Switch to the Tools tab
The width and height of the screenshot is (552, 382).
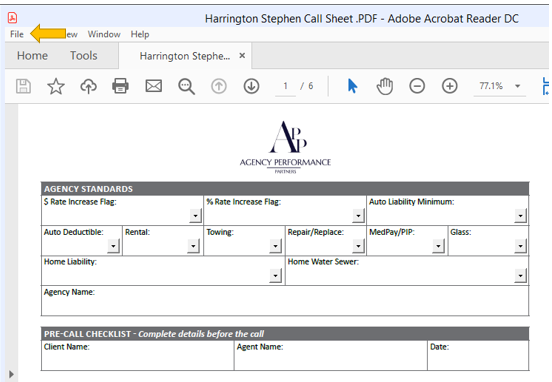(83, 56)
